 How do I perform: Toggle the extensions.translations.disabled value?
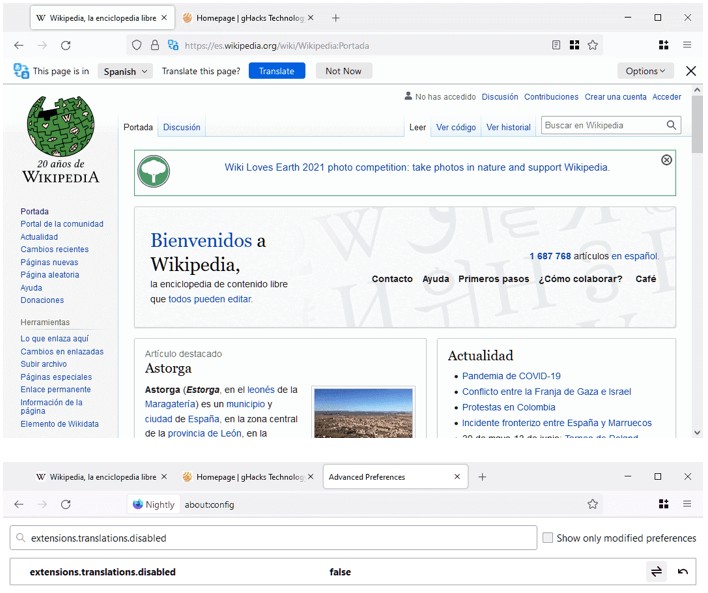(x=657, y=572)
